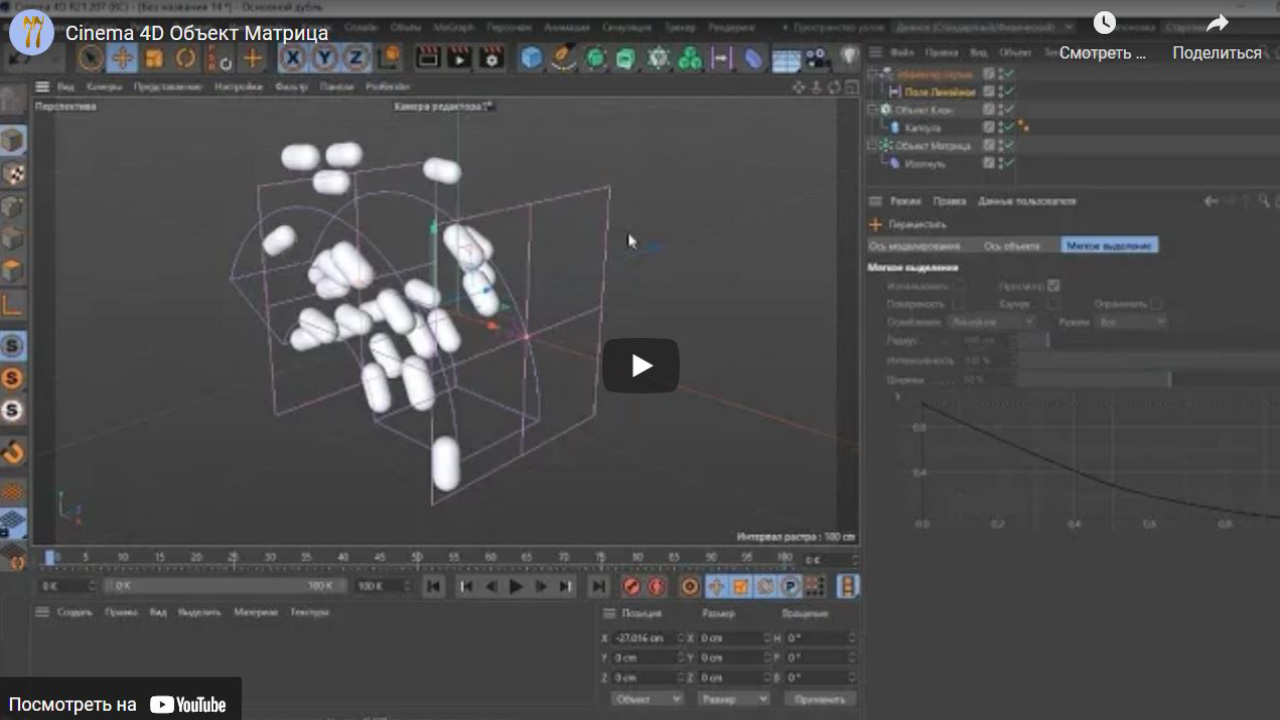Add a floor/environment grid icon

pyautogui.click(x=786, y=60)
